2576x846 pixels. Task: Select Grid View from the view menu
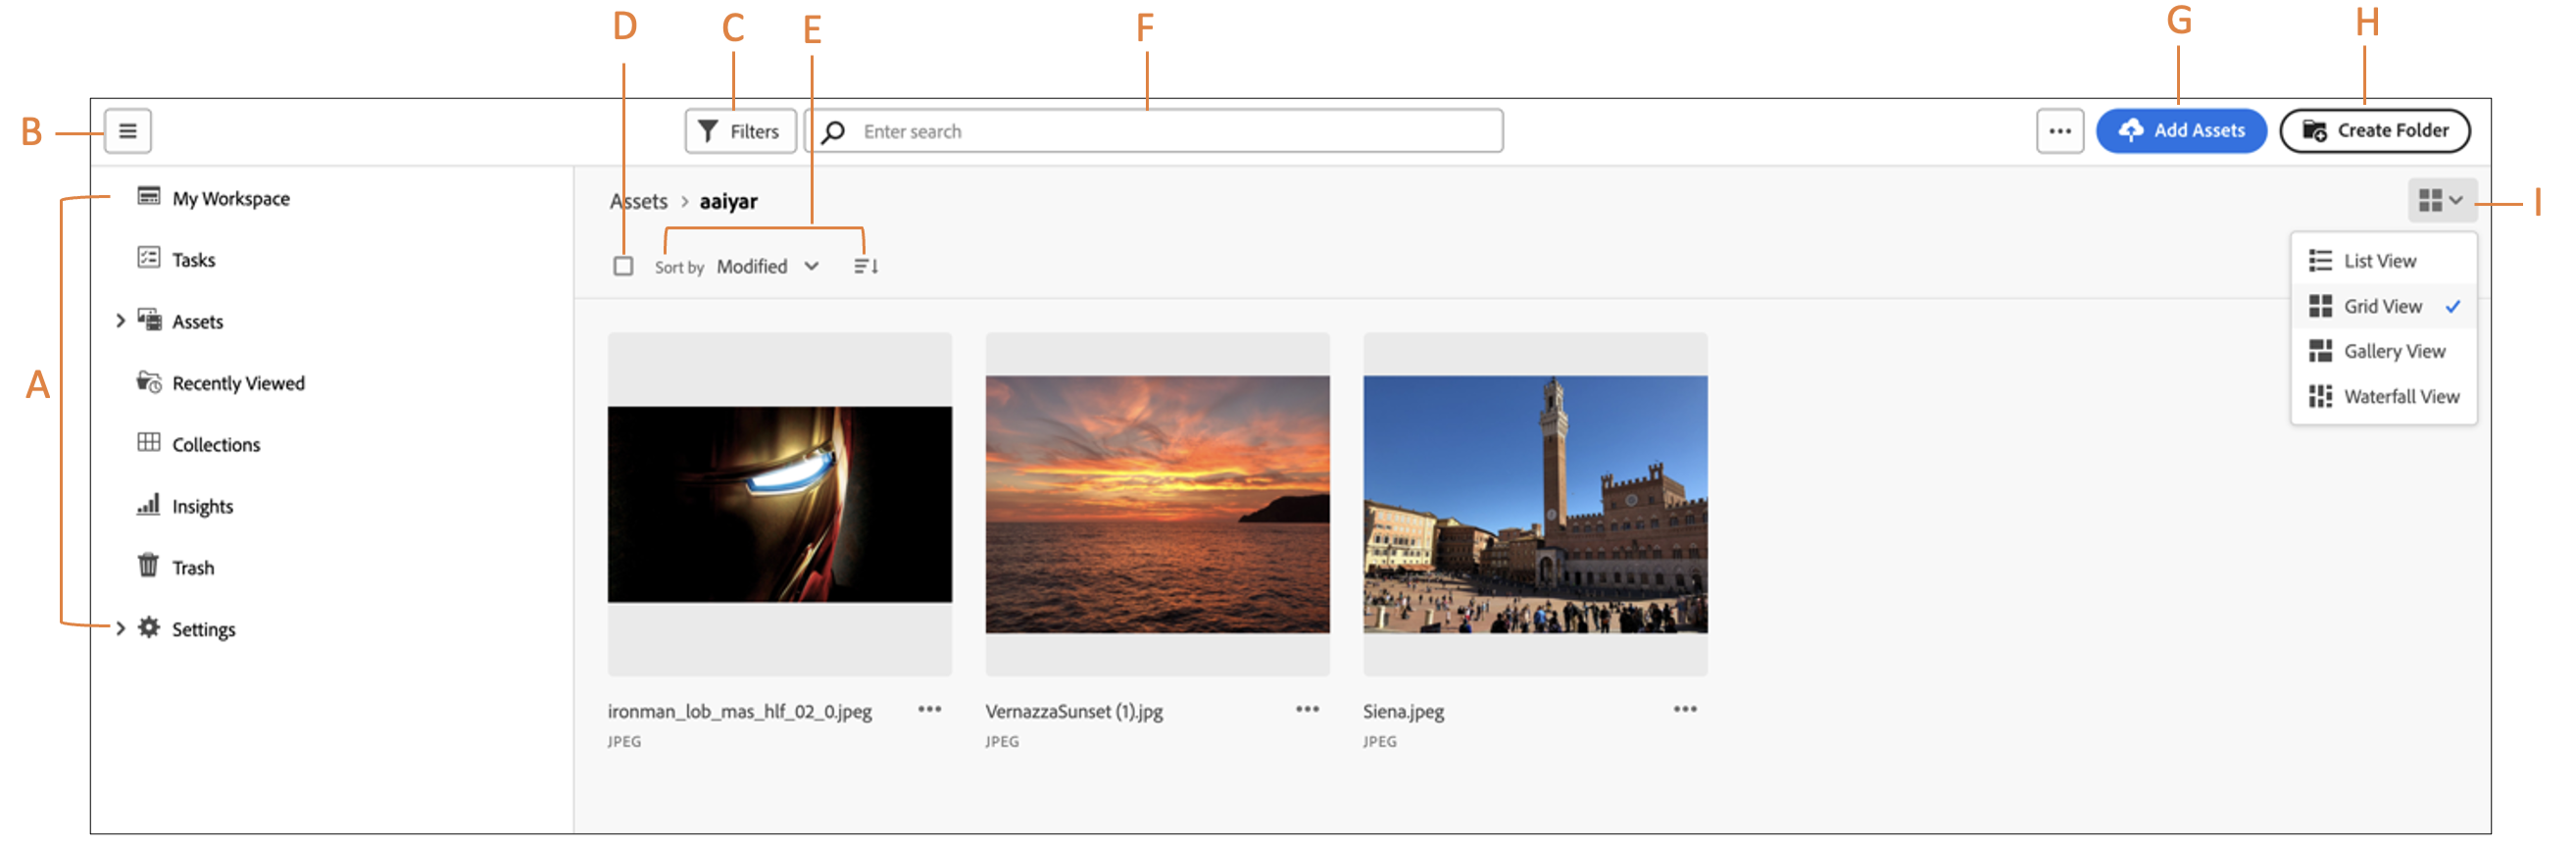2383,306
